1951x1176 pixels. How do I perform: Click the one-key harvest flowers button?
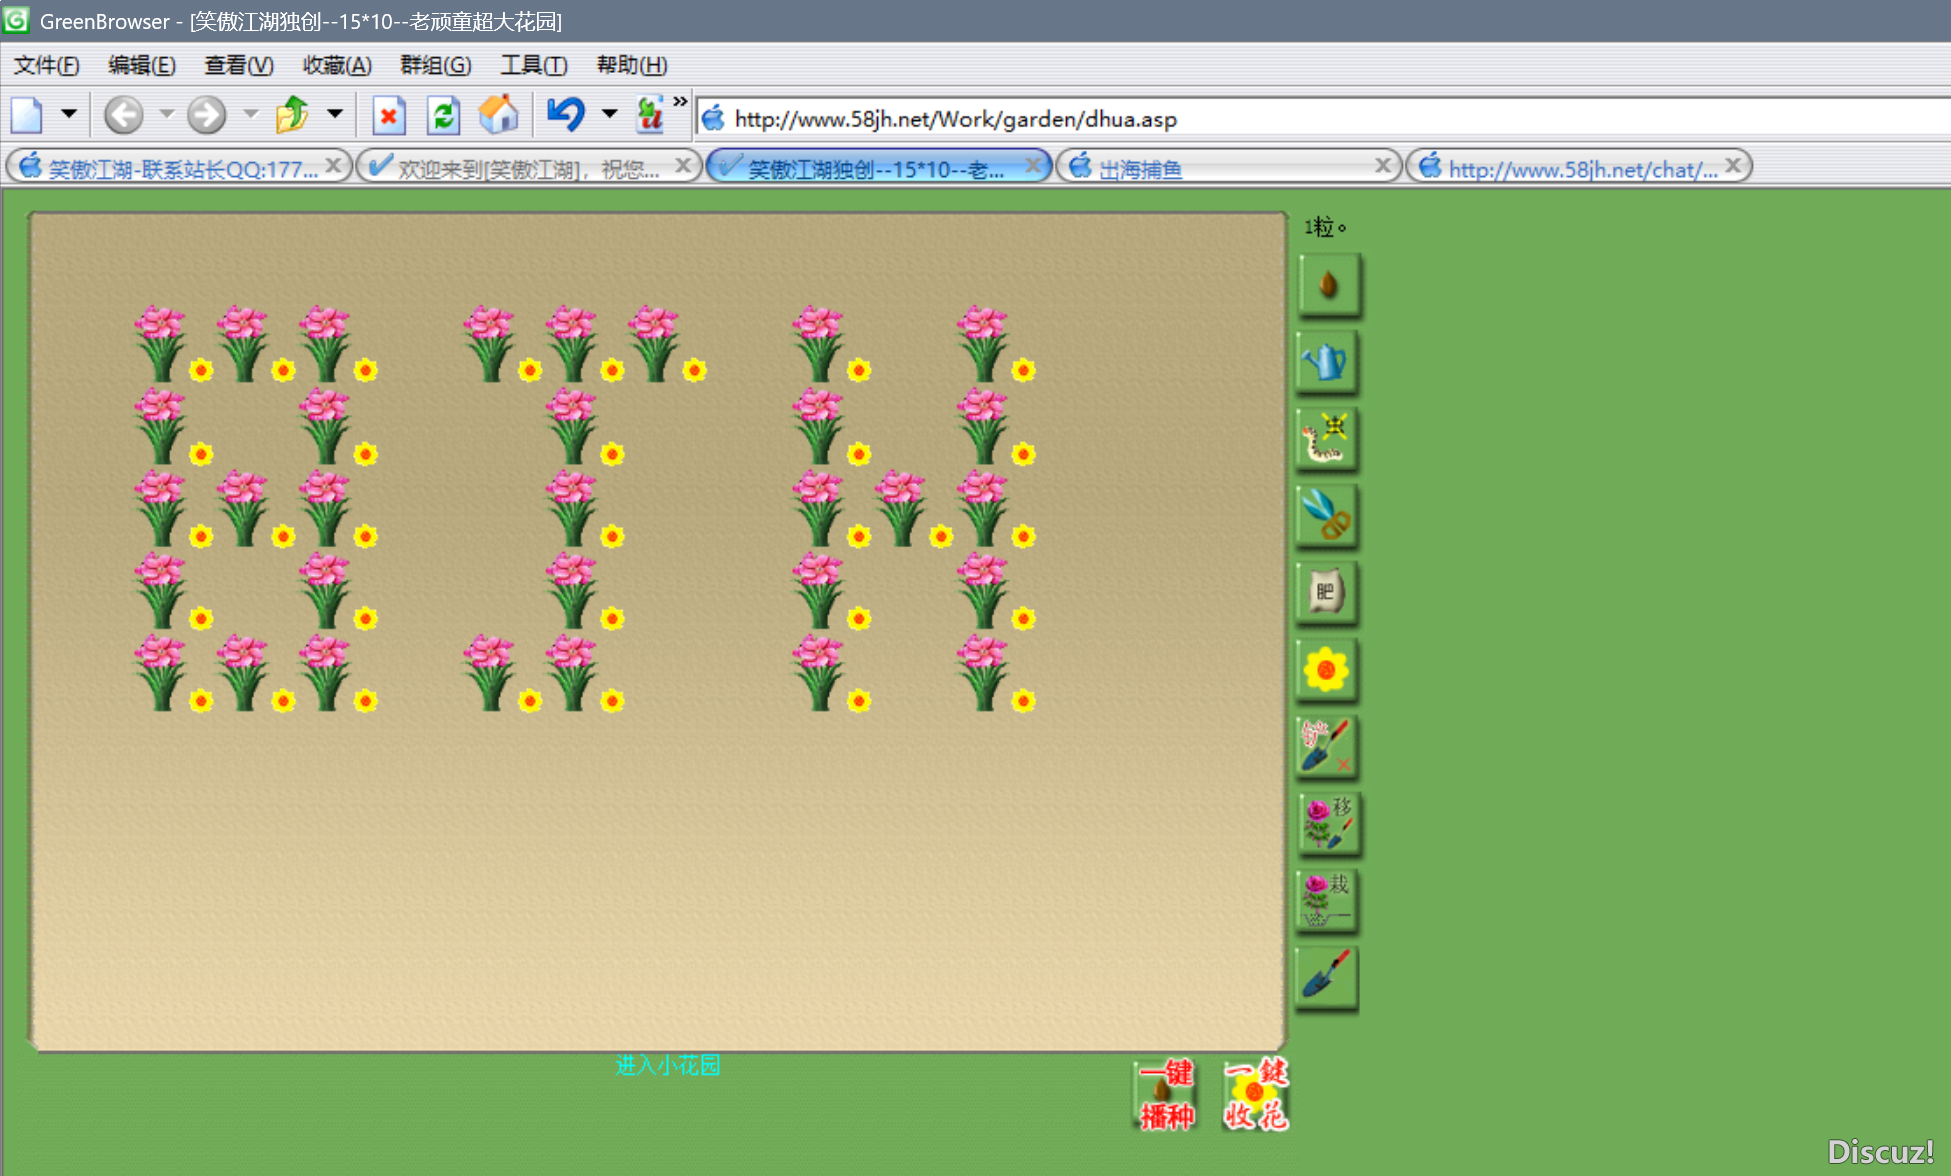1256,1095
